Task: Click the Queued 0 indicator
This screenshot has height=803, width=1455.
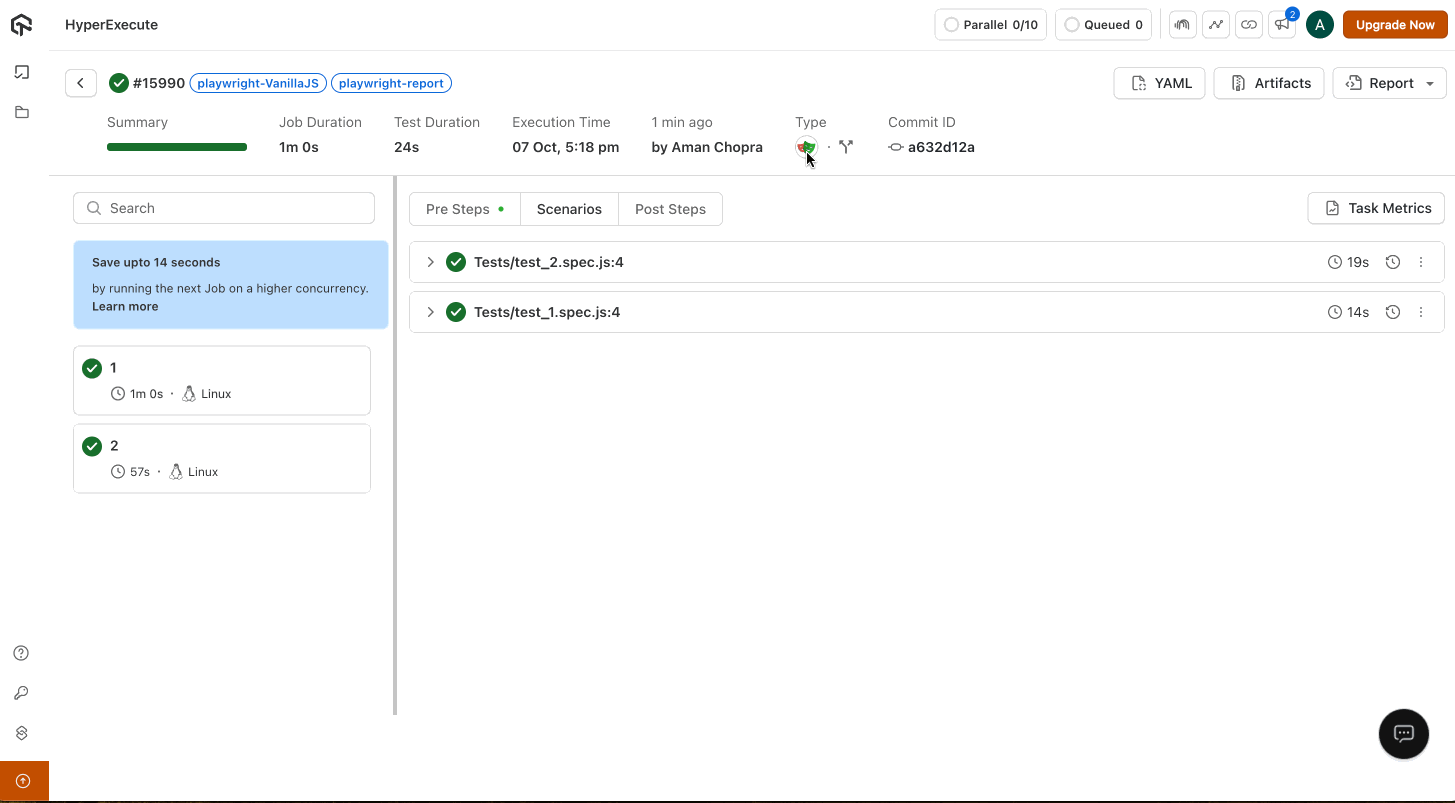Action: coord(1103,25)
